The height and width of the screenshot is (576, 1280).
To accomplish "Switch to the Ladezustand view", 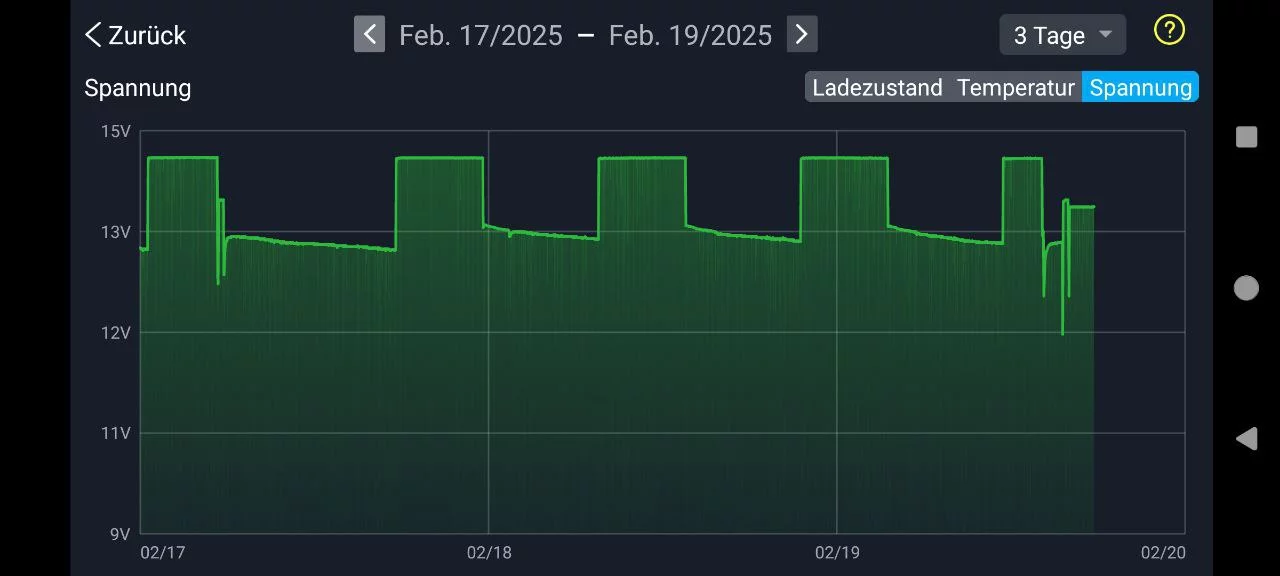I will pyautogui.click(x=877, y=88).
